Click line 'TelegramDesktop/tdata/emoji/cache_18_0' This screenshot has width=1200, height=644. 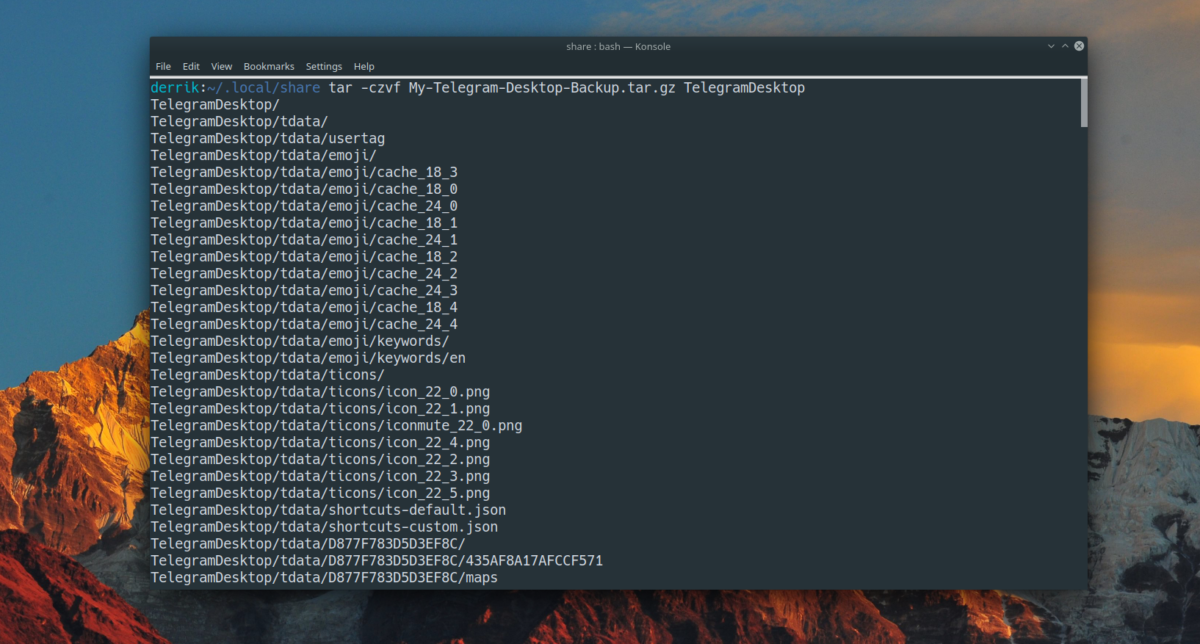click(x=304, y=189)
